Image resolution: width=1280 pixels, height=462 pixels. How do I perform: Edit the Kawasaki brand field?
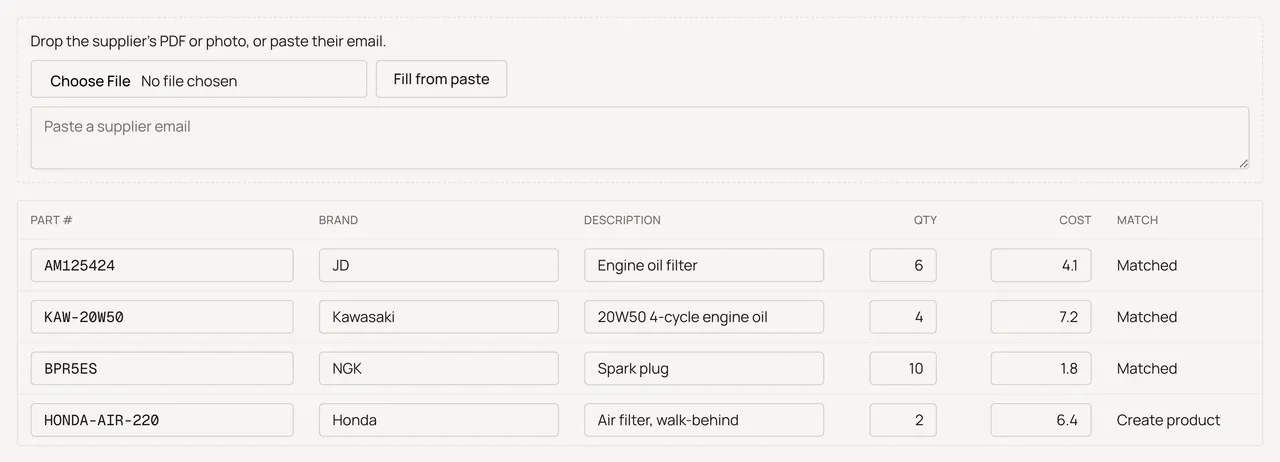(439, 317)
